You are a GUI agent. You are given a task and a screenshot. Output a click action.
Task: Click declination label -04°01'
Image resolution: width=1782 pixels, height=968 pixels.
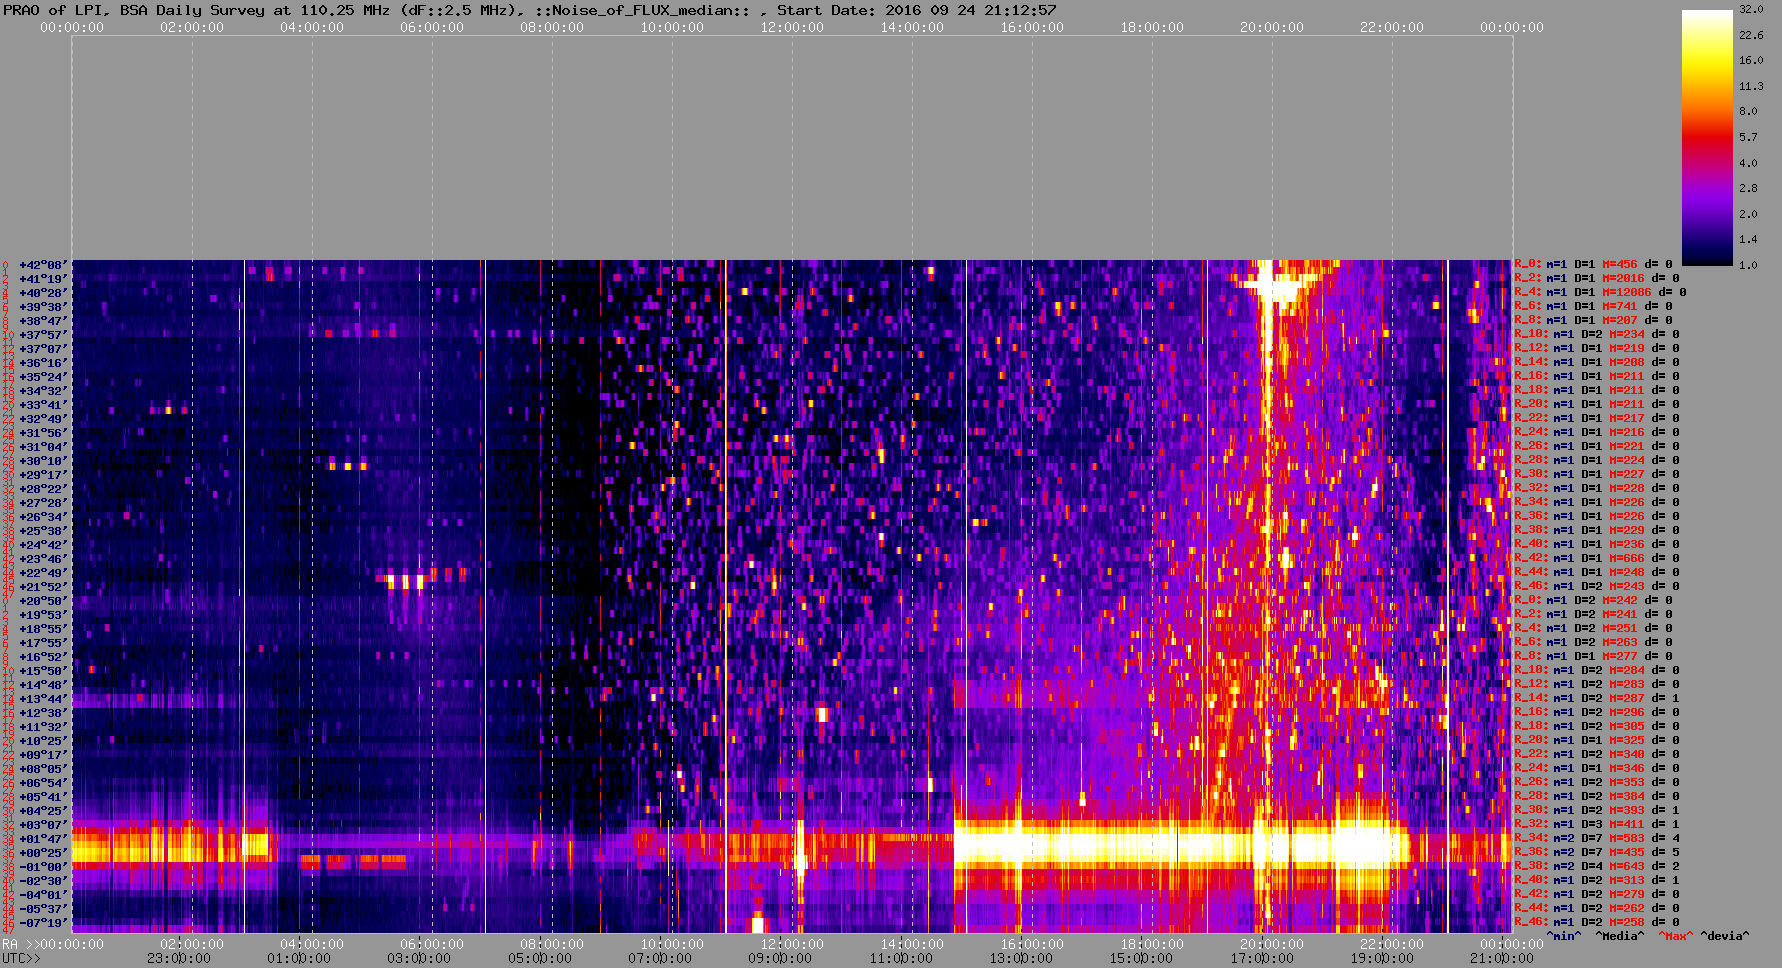(x=44, y=895)
